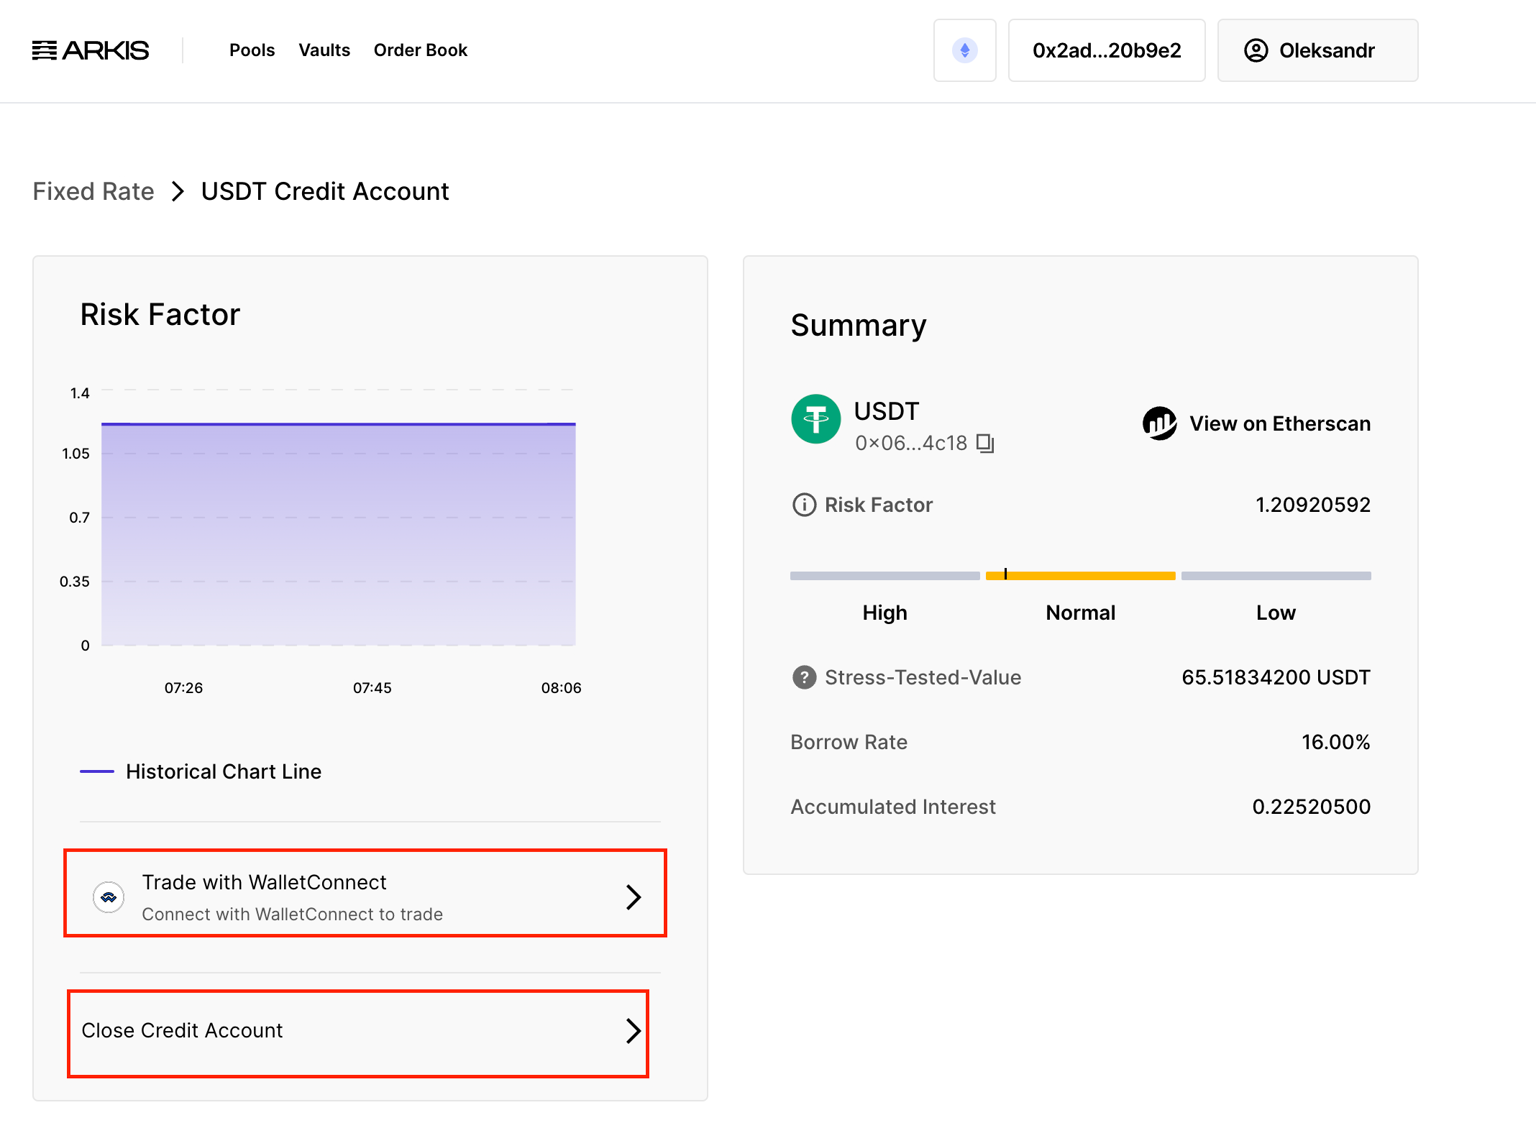Open the Pools menu item
This screenshot has width=1536, height=1123.
tap(252, 50)
